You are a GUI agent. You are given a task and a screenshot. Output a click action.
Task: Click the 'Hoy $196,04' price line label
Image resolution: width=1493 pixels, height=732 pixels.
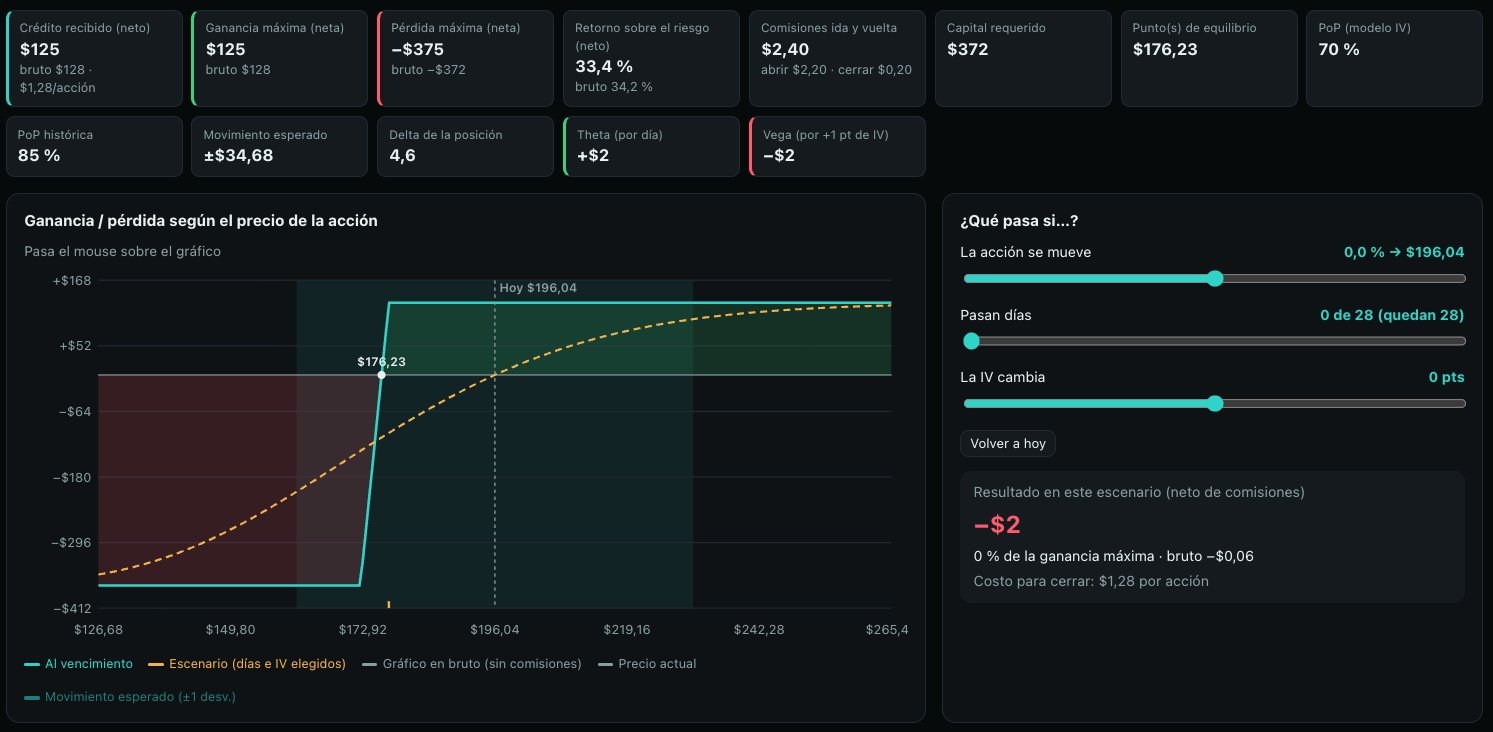[538, 288]
